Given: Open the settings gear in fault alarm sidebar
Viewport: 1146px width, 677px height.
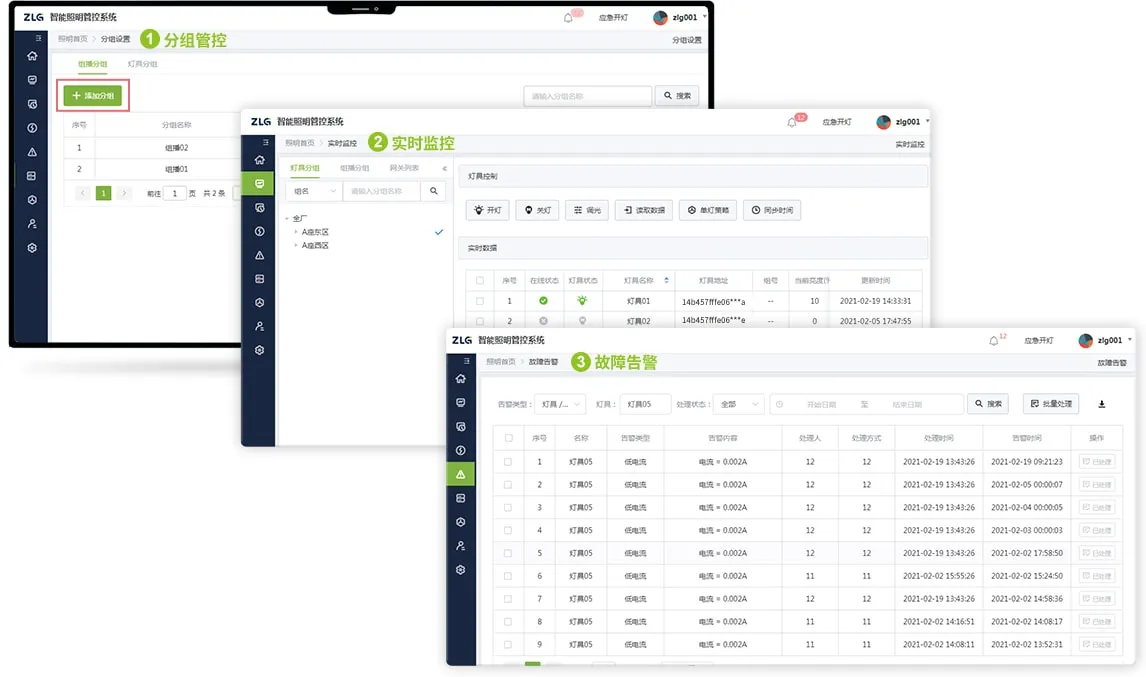Looking at the screenshot, I should [460, 569].
